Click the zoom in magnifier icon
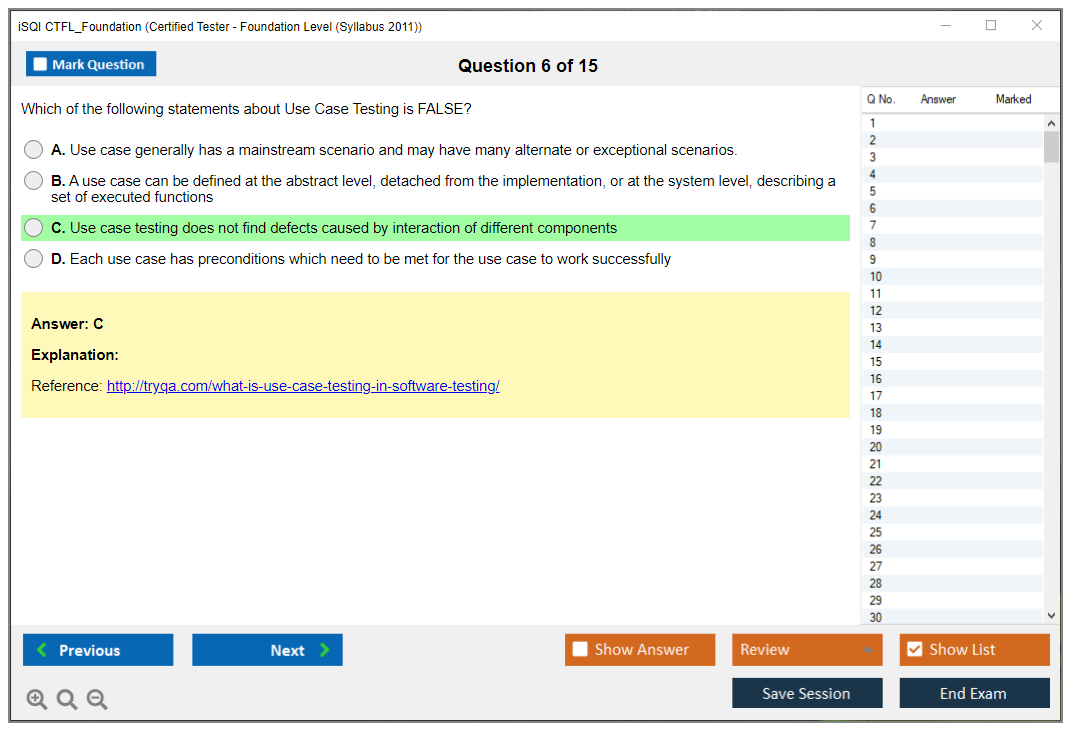 (37, 700)
